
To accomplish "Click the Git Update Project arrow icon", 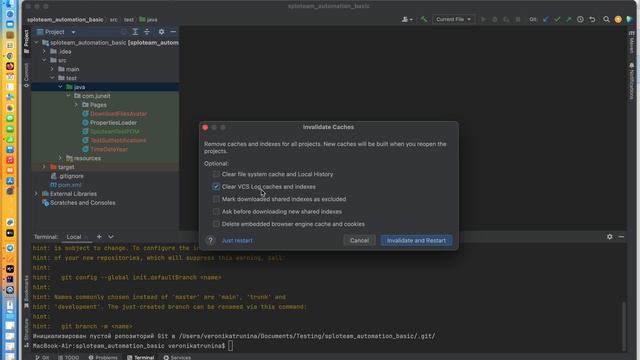I will click(546, 19).
